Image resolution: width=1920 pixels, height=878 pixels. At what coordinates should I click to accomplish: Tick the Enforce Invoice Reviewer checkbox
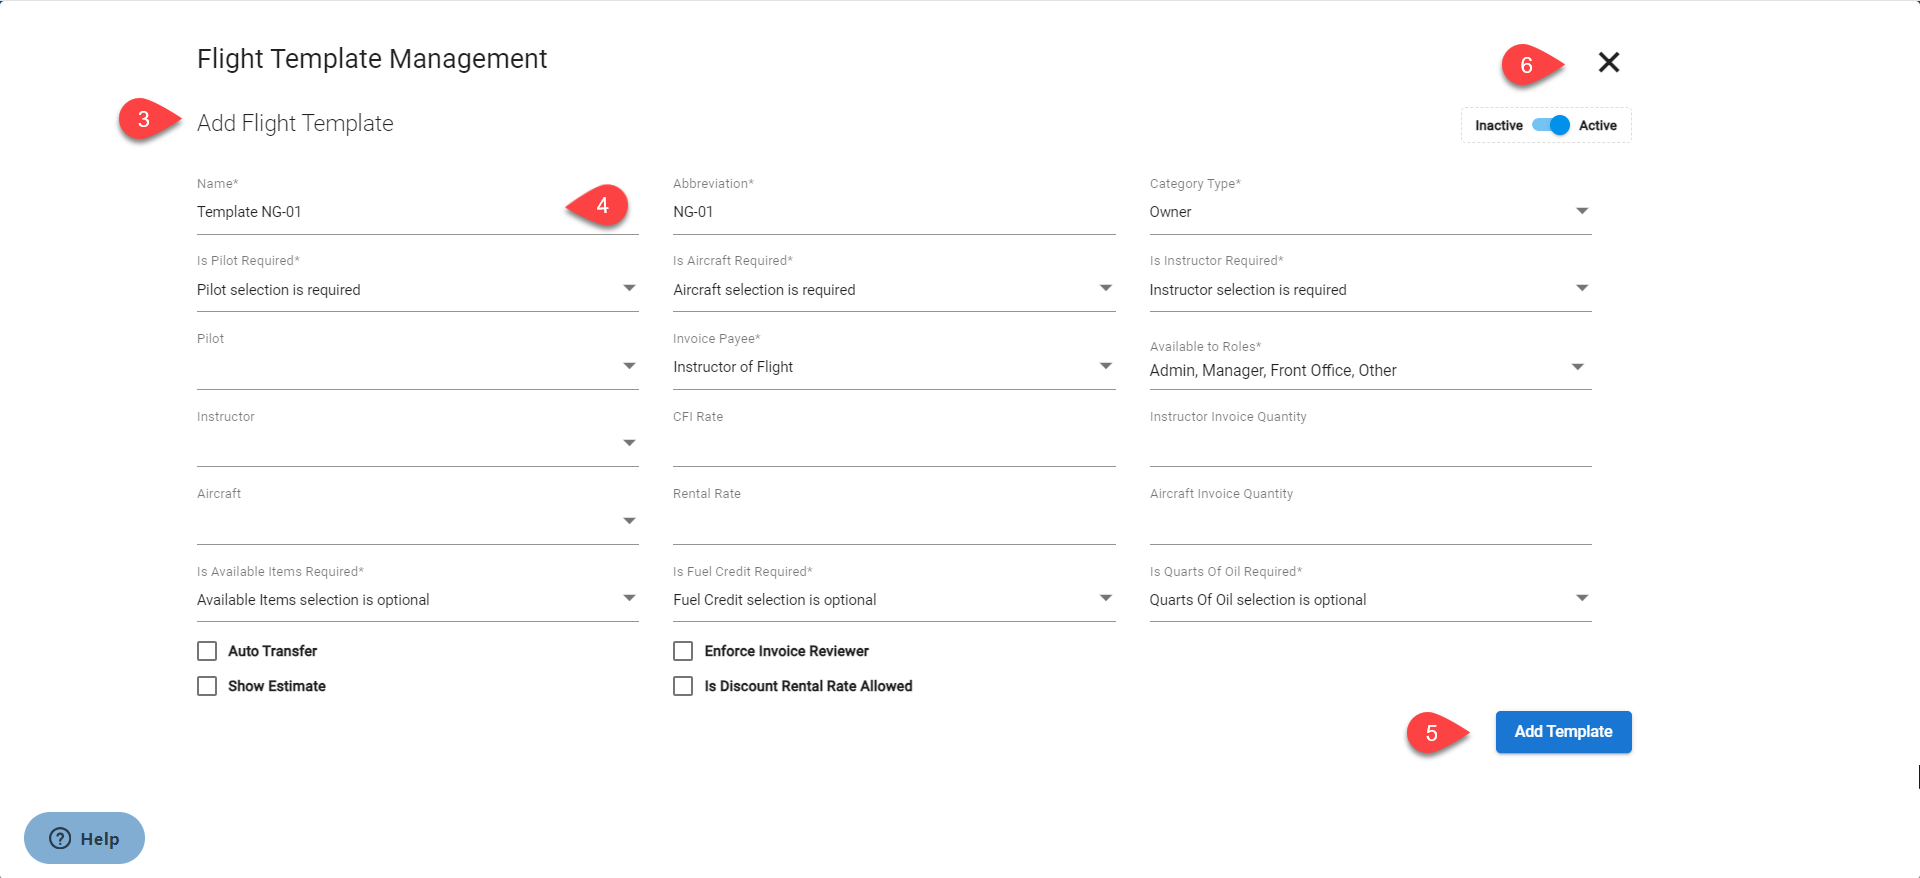pyautogui.click(x=683, y=651)
